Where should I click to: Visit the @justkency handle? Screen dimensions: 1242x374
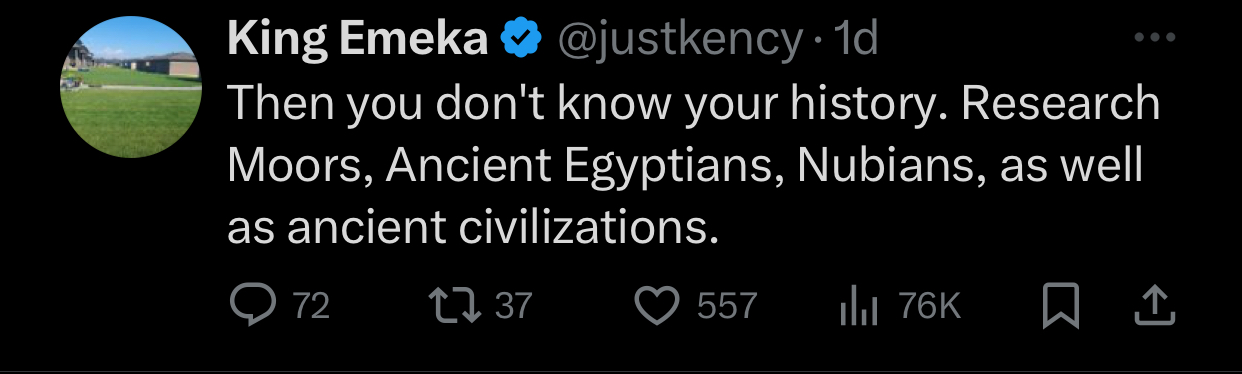(679, 40)
